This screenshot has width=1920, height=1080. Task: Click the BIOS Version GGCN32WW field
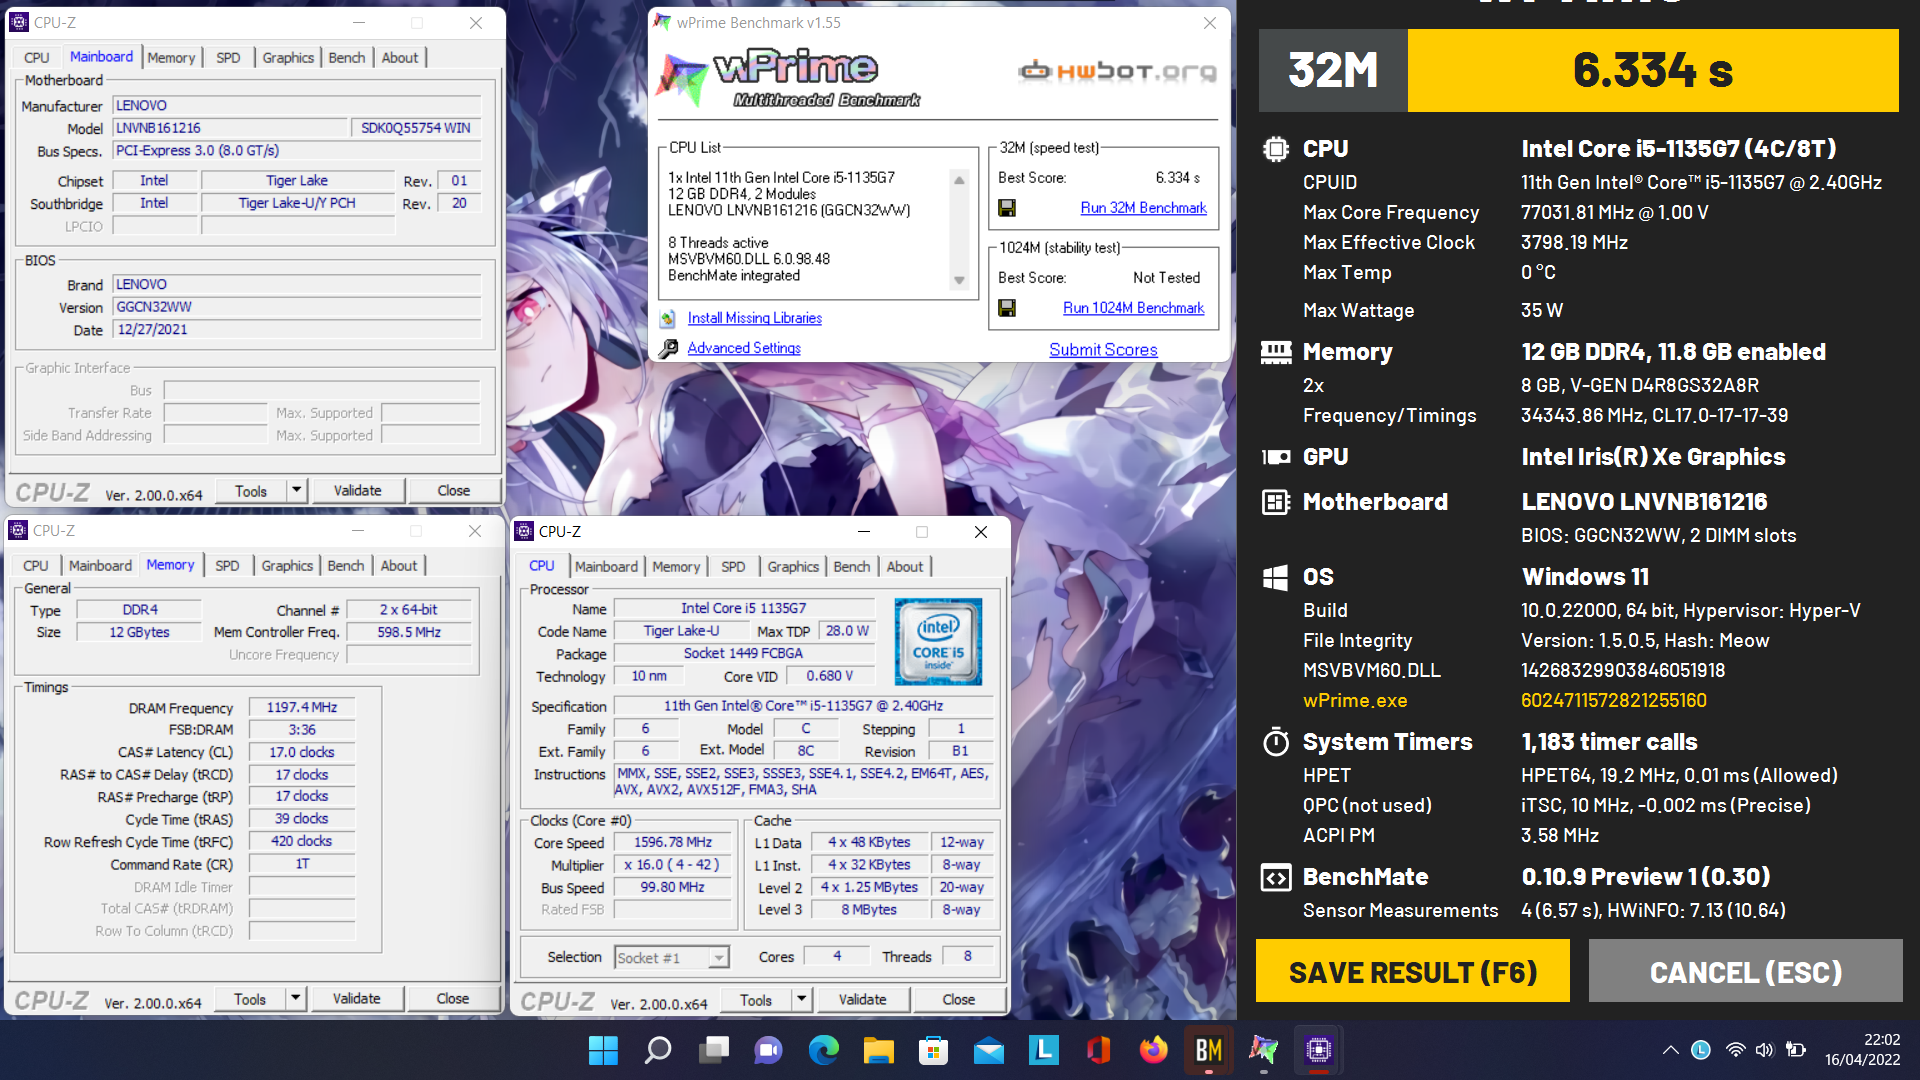(297, 307)
